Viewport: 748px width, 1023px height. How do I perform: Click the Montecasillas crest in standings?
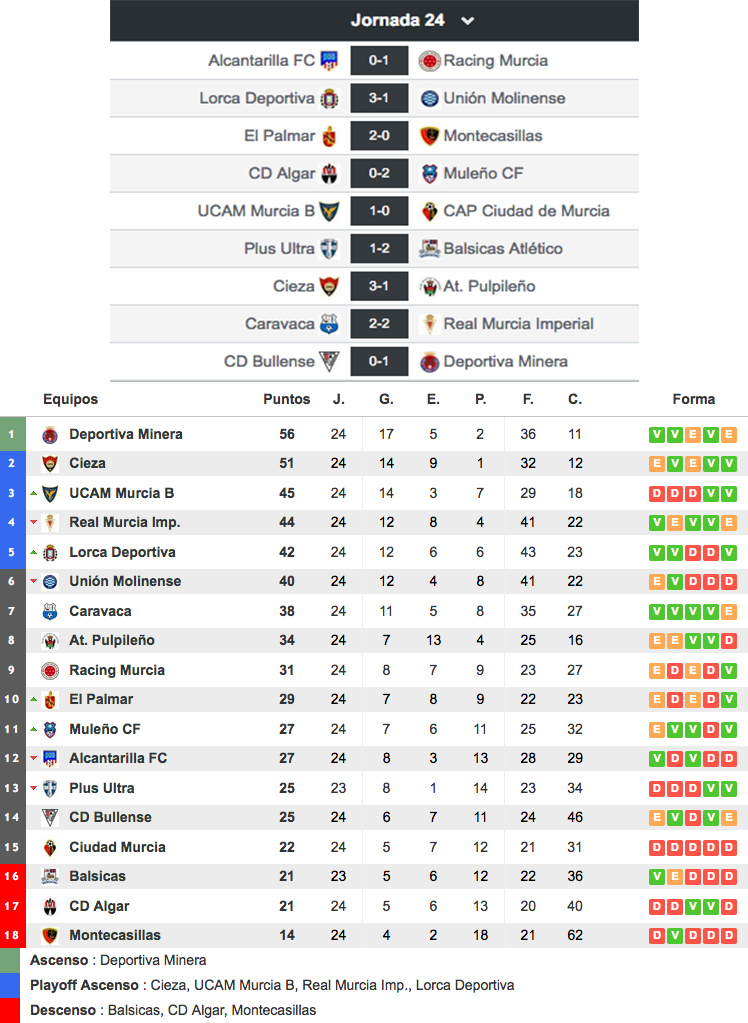[50, 936]
